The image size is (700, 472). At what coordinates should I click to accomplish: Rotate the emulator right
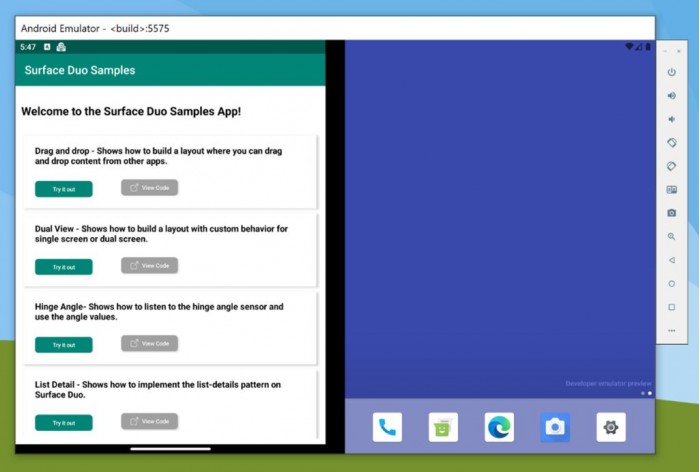pyautogui.click(x=671, y=166)
